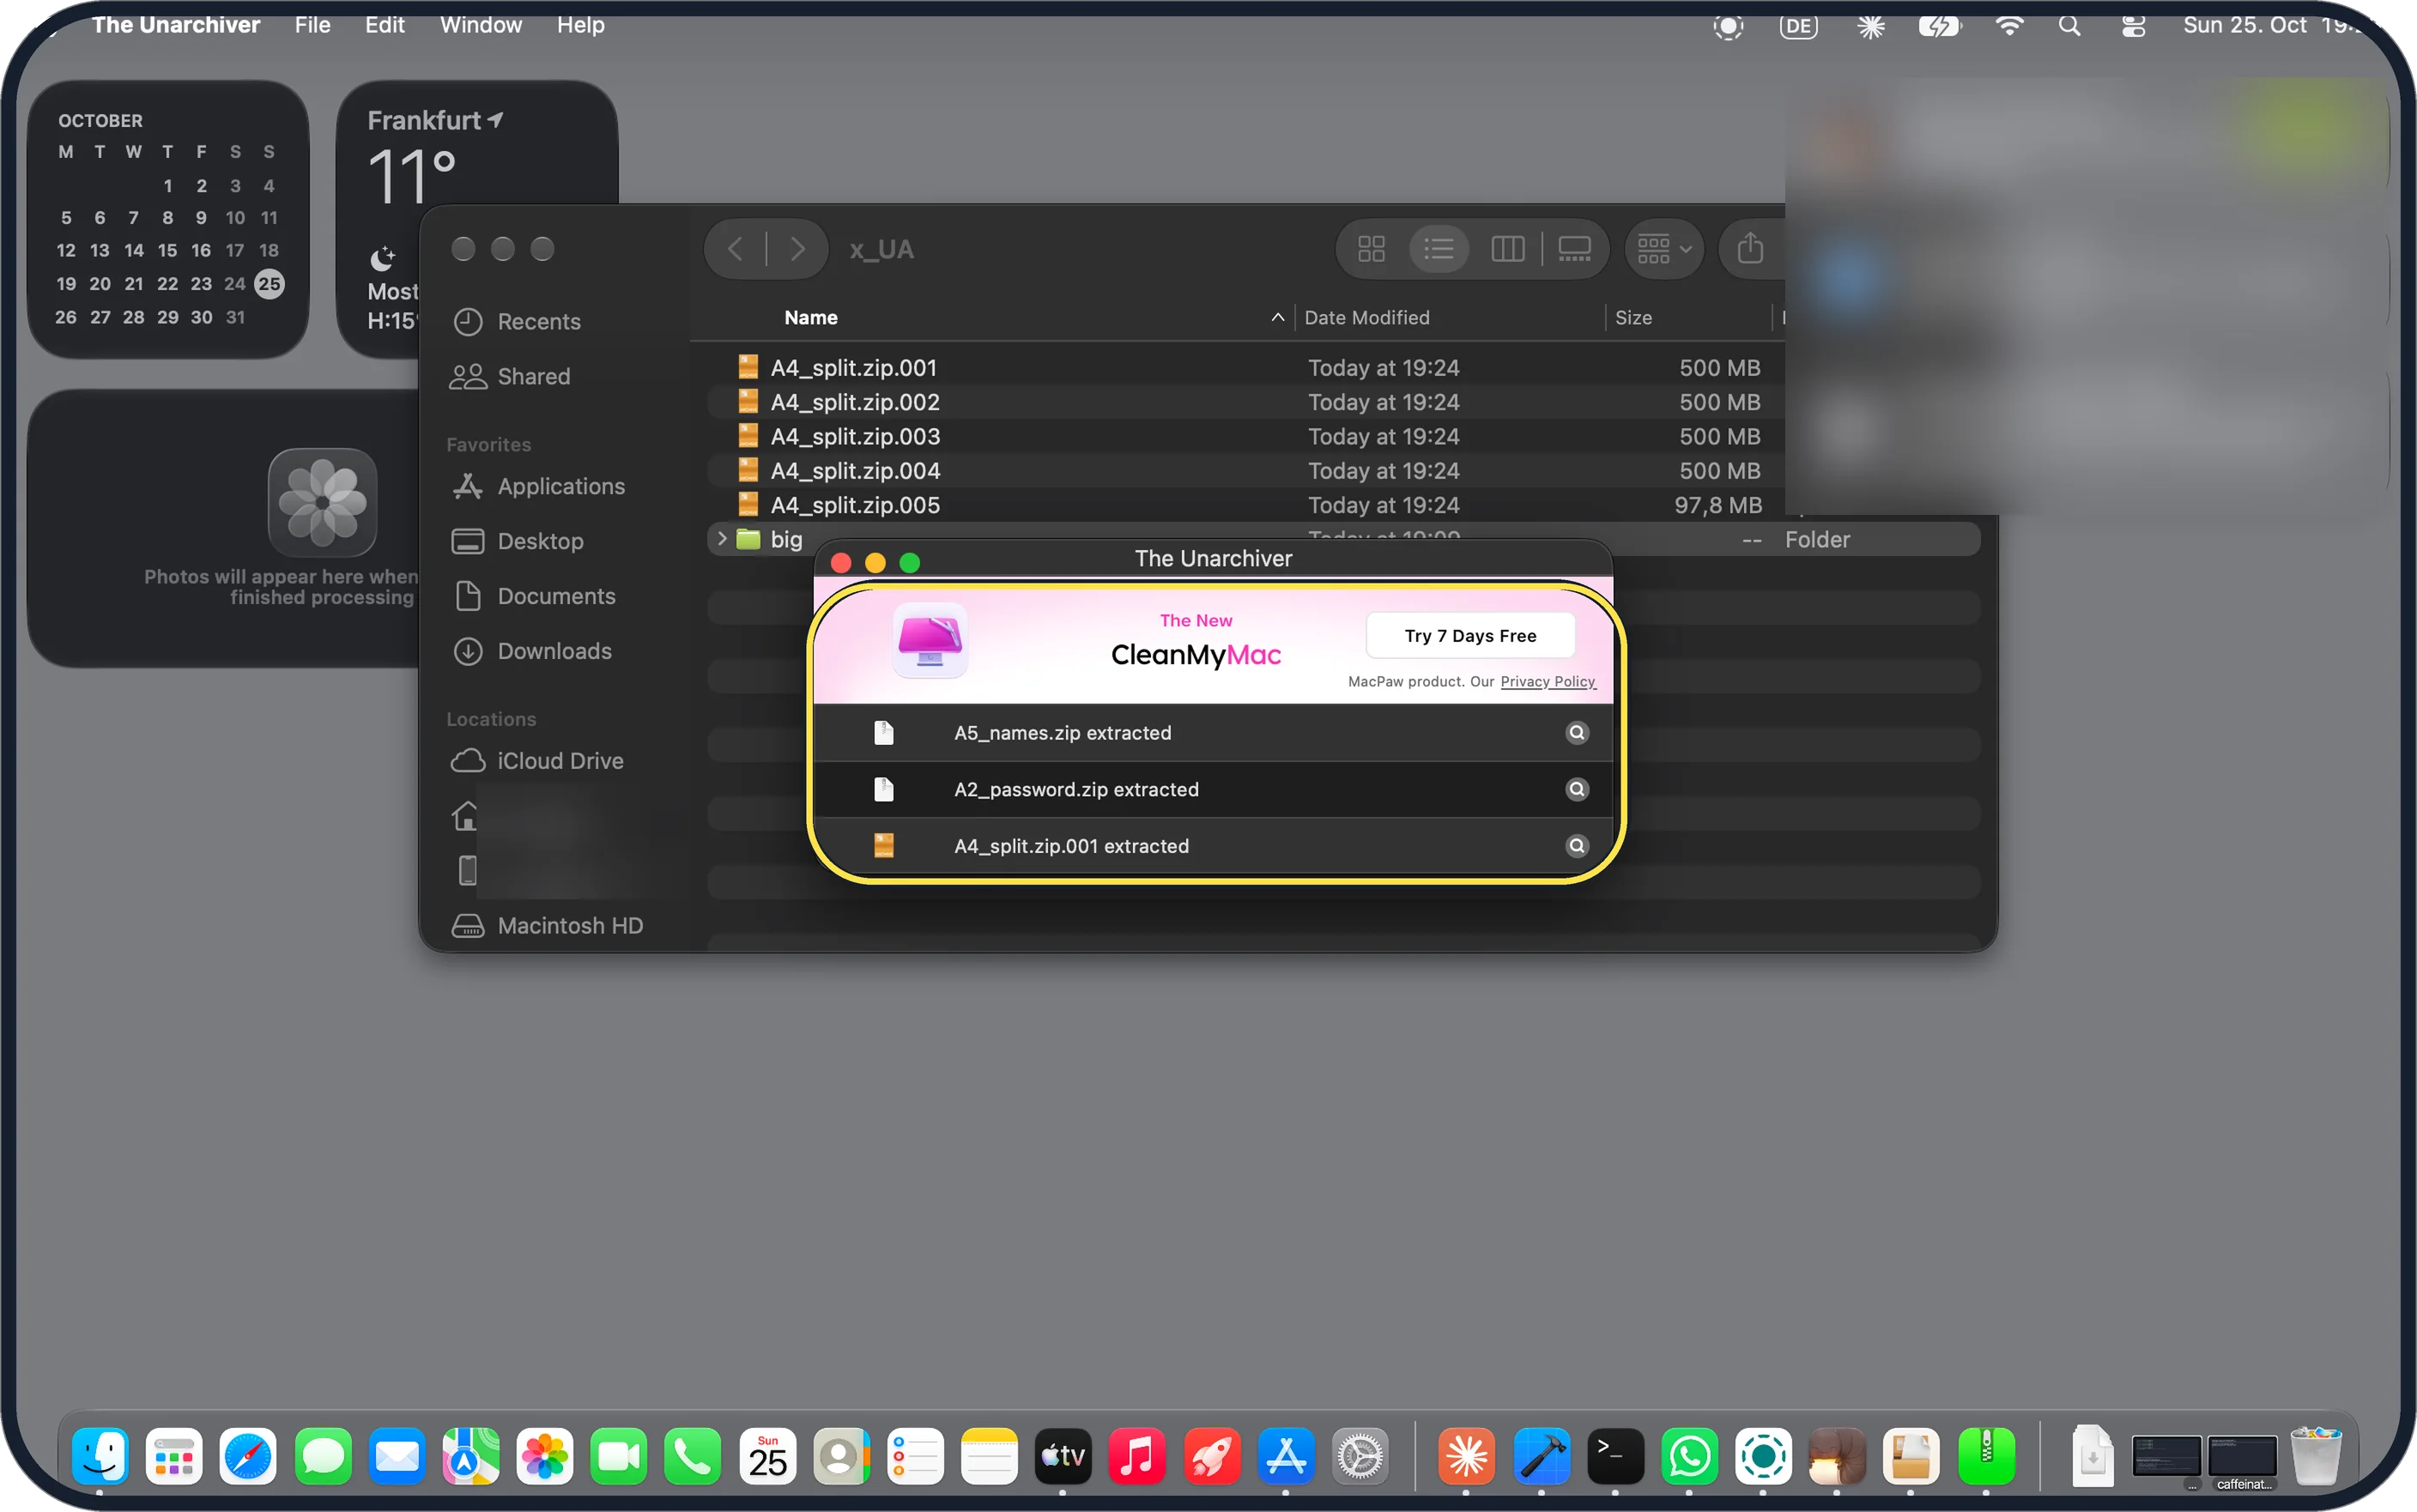Open the File menu

click(x=312, y=25)
